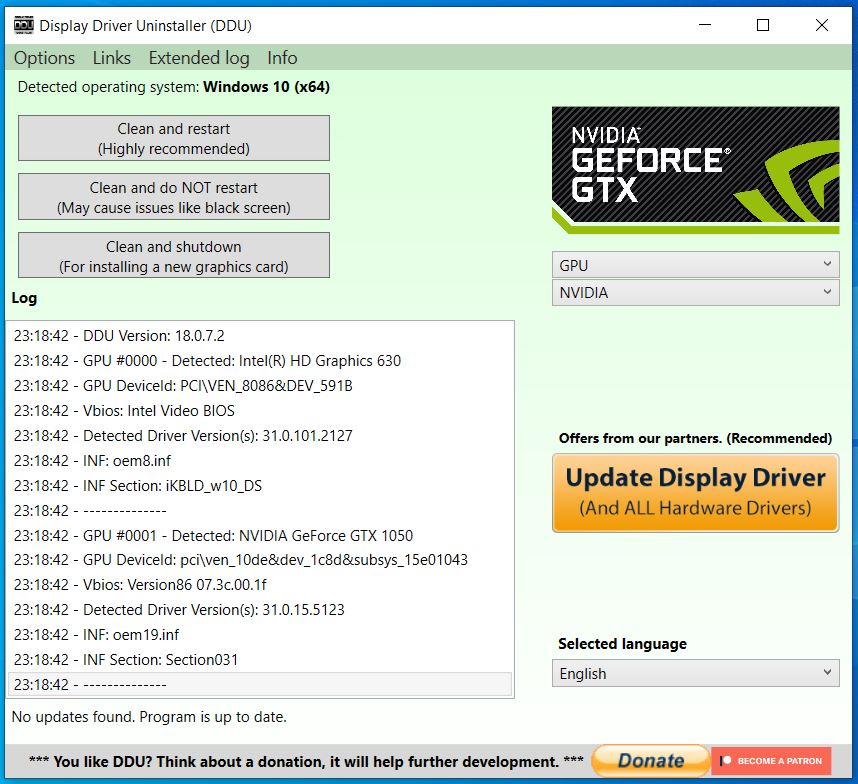858x784 pixels.
Task: Click 'Offers from our partners' label
Action: click(x=695, y=438)
